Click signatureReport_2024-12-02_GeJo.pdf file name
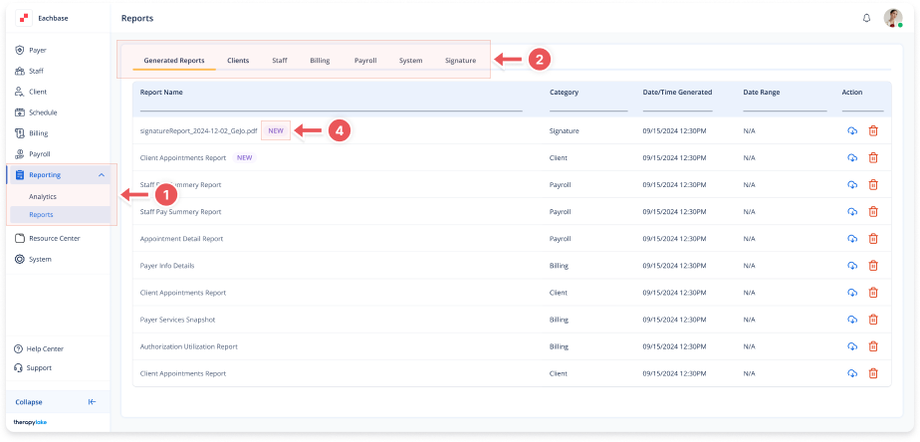 [198, 131]
